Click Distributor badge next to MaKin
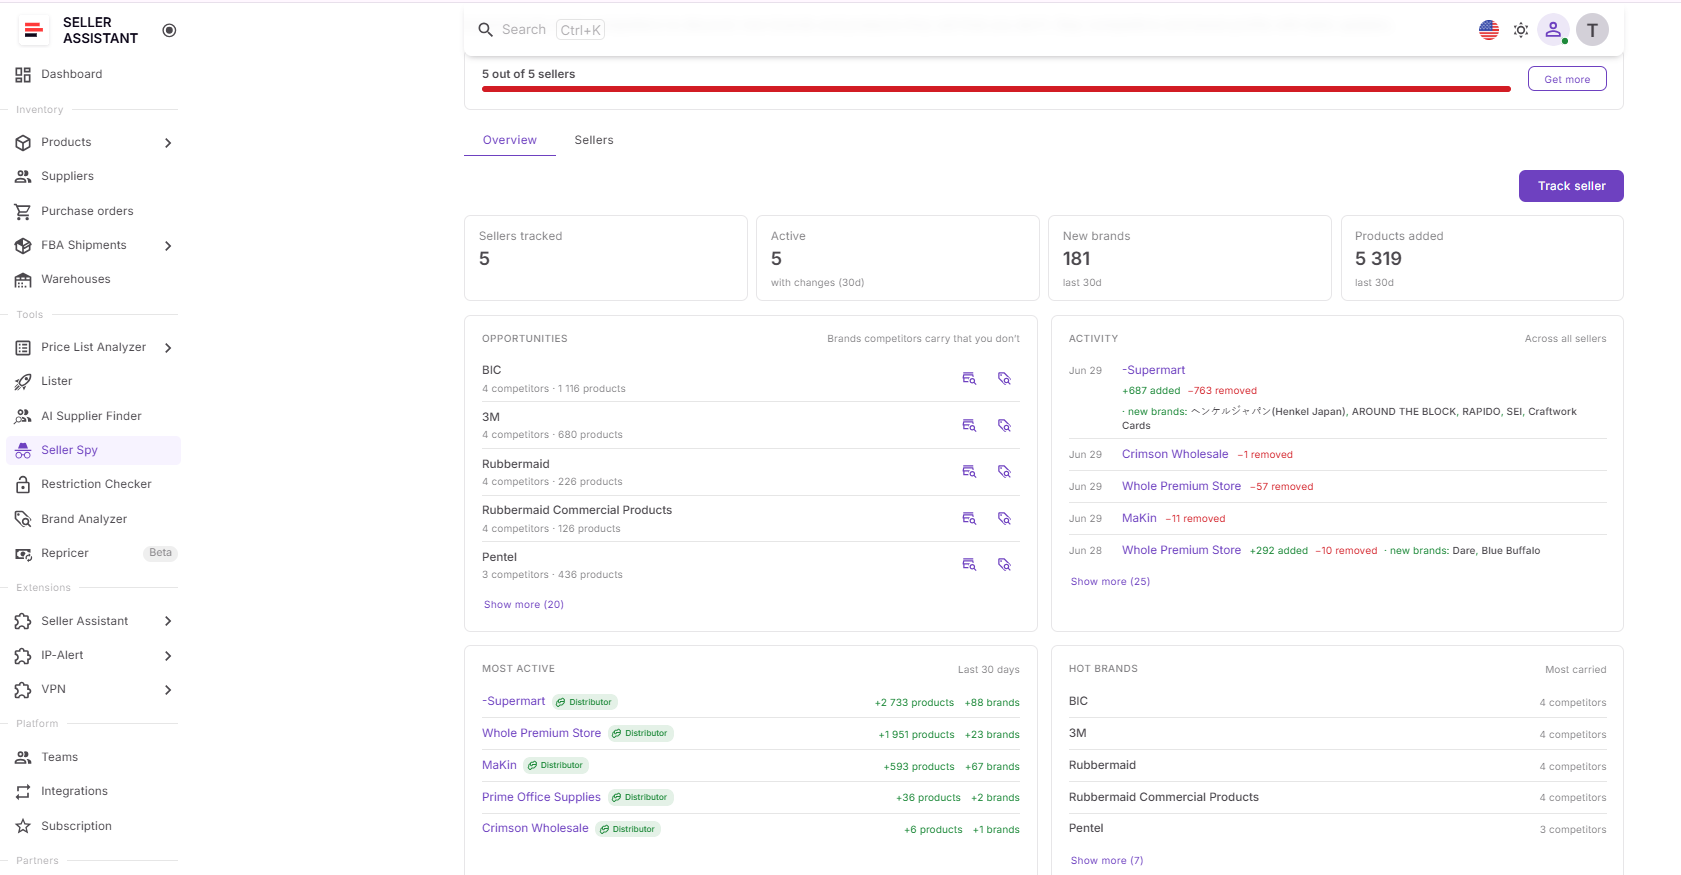Viewport: 1681px width, 875px height. [x=556, y=765]
